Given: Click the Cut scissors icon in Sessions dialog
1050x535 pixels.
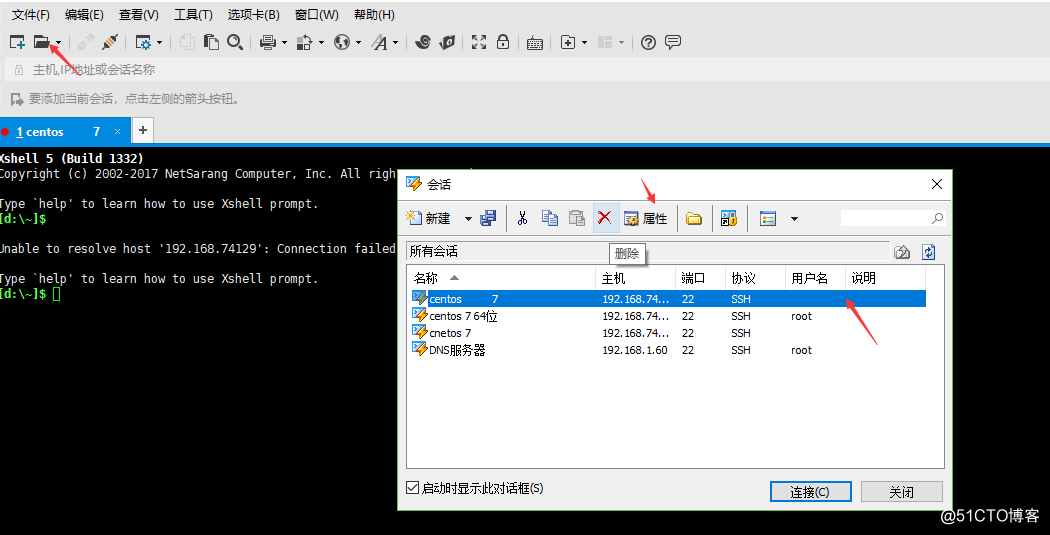Looking at the screenshot, I should (x=523, y=218).
